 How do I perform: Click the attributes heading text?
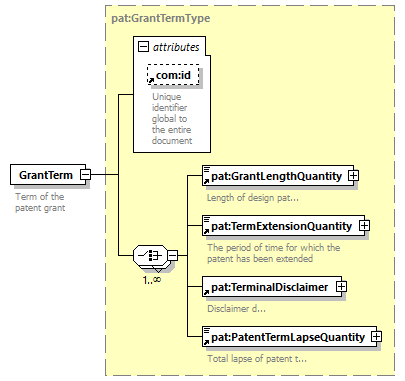[176, 47]
